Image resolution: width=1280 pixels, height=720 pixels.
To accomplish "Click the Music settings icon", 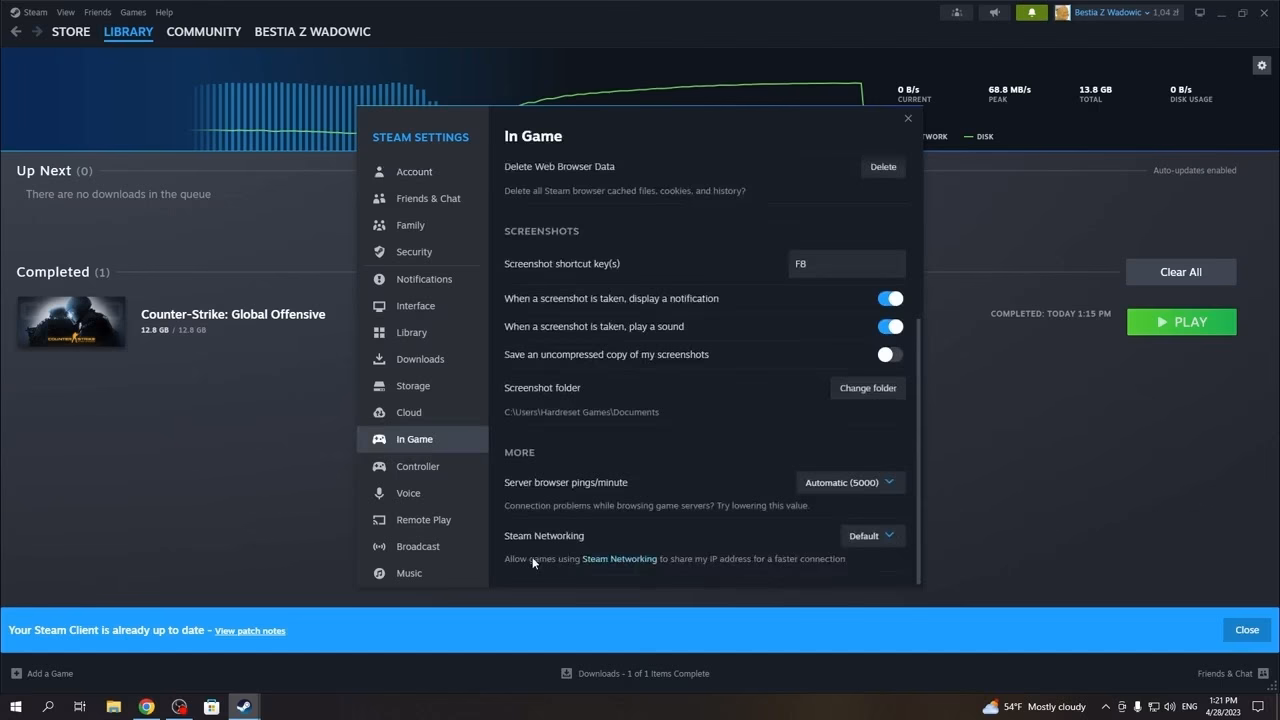I will coord(379,573).
